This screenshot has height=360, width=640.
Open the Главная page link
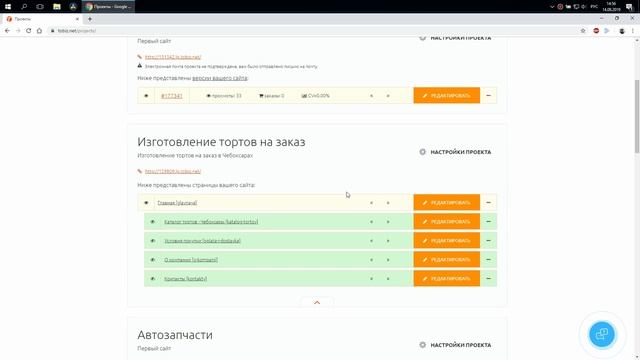coord(177,203)
